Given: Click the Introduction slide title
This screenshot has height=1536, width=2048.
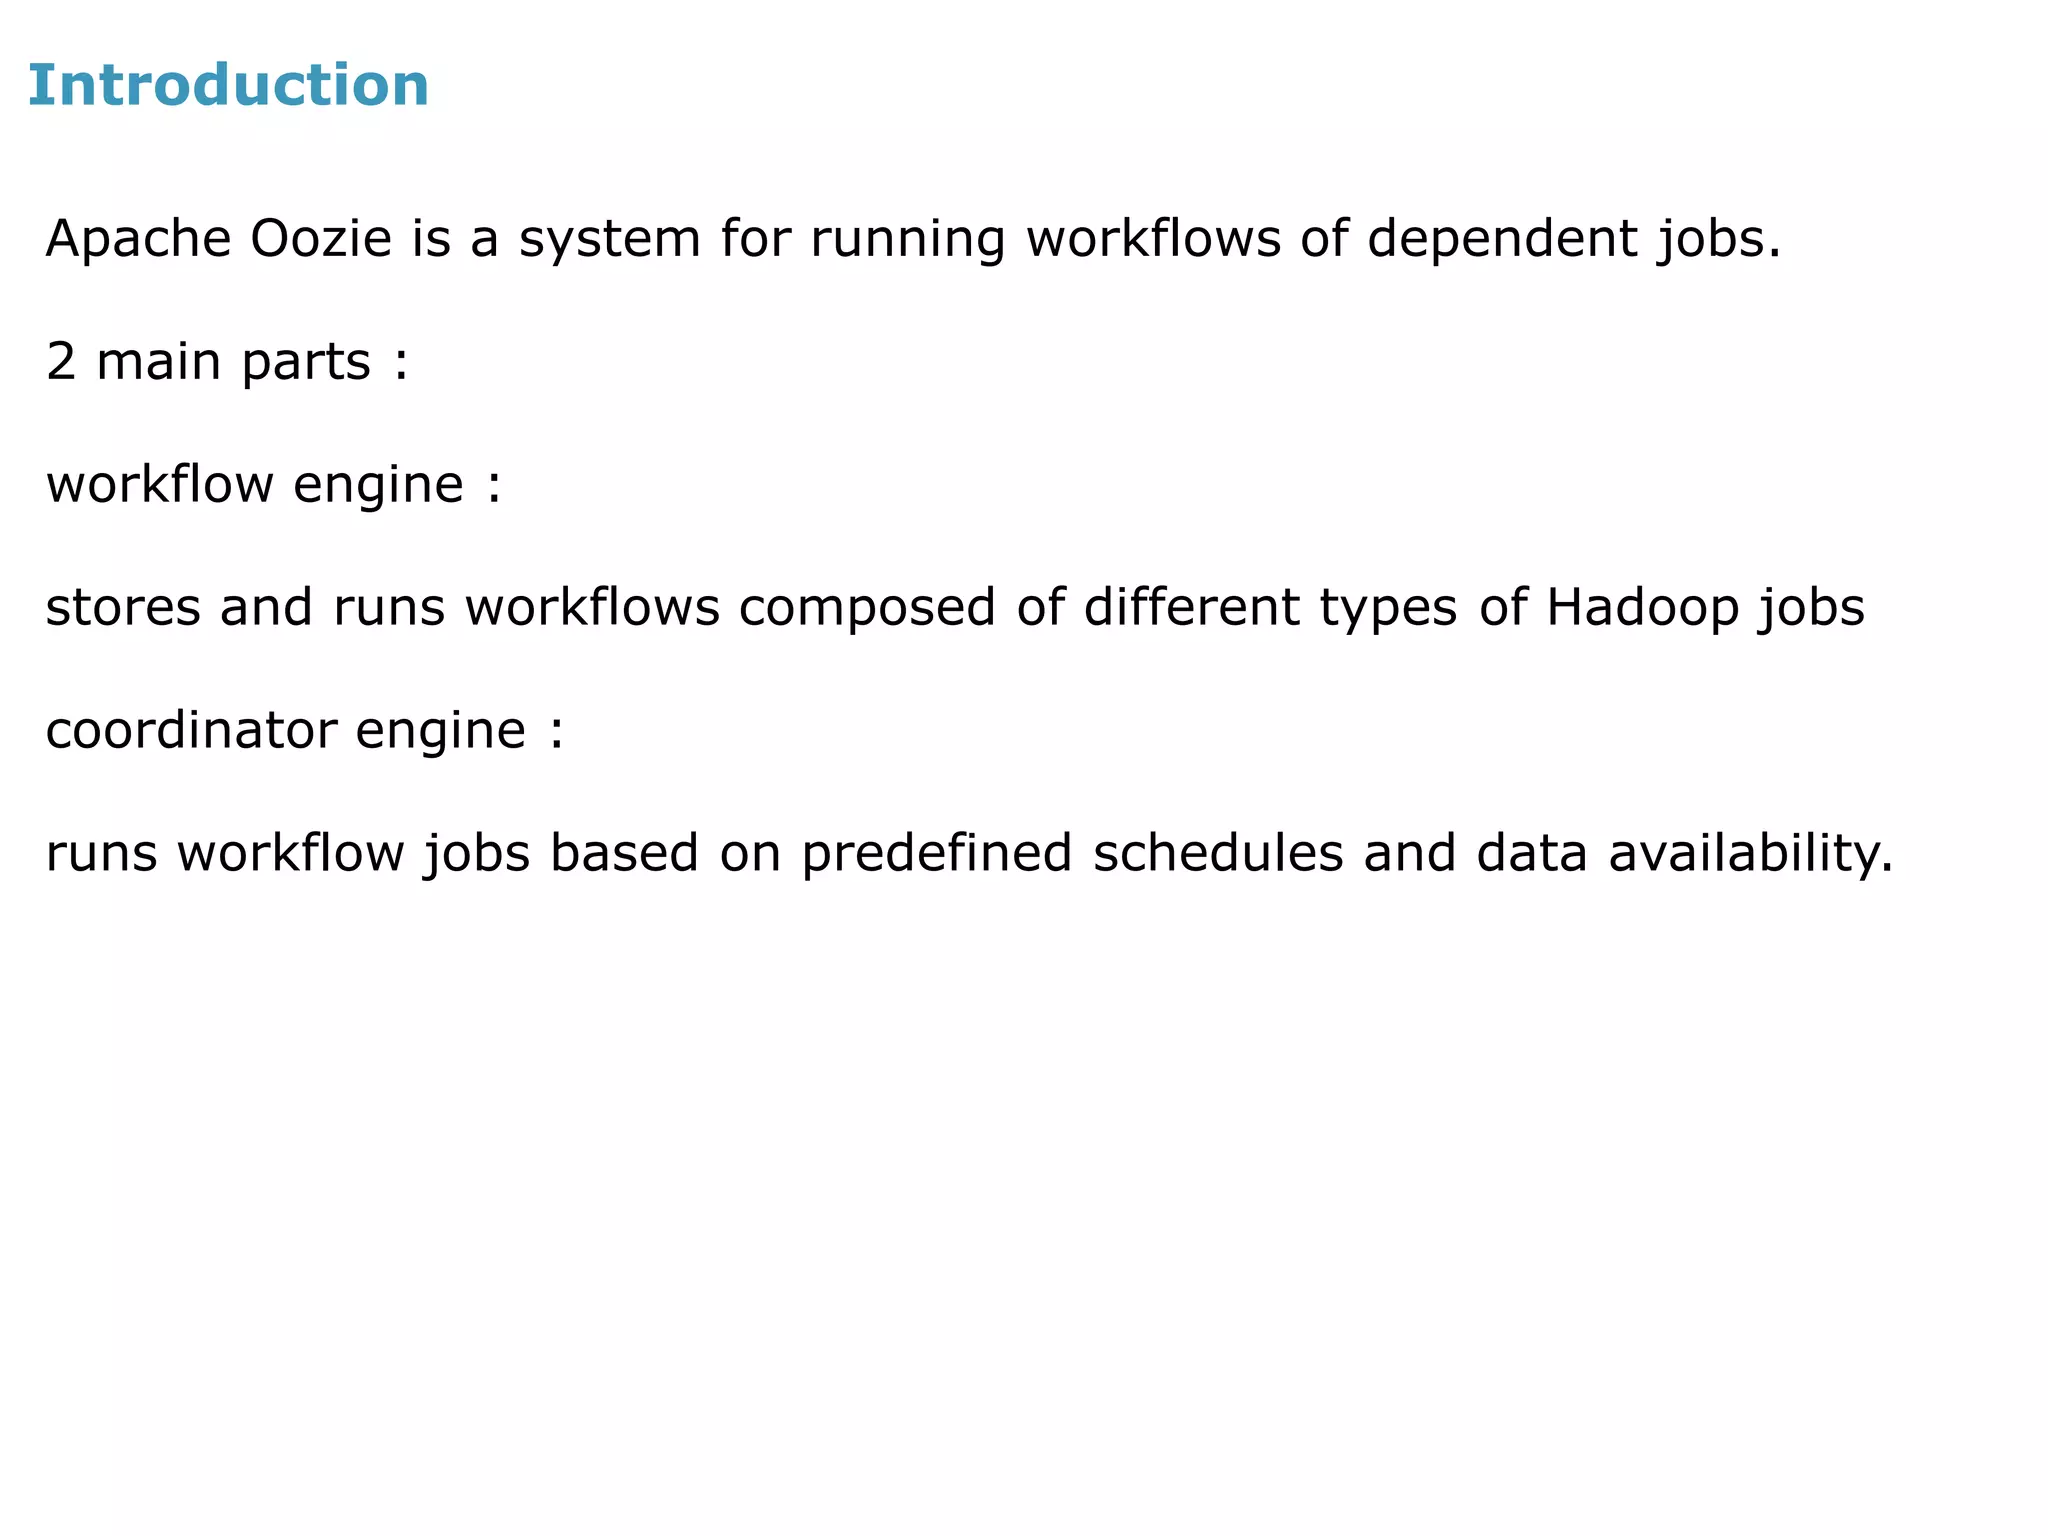Looking at the screenshot, I should click(x=228, y=85).
